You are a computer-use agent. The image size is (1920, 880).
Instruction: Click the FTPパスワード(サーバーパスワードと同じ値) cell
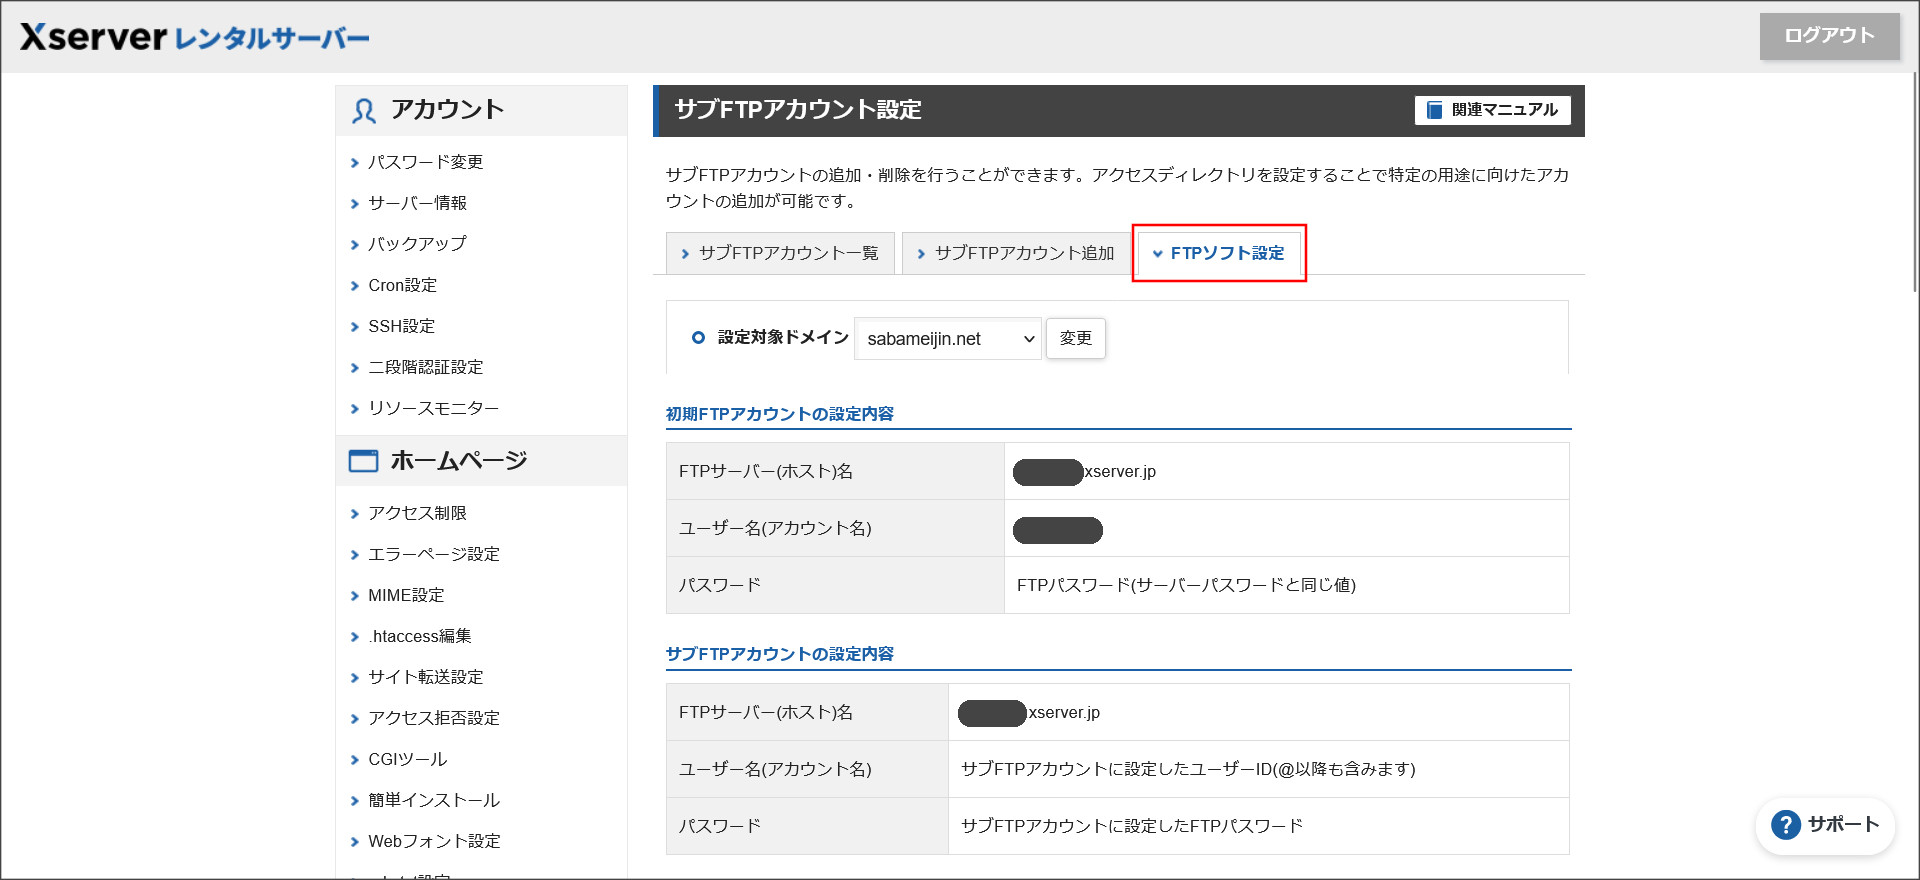[1286, 585]
